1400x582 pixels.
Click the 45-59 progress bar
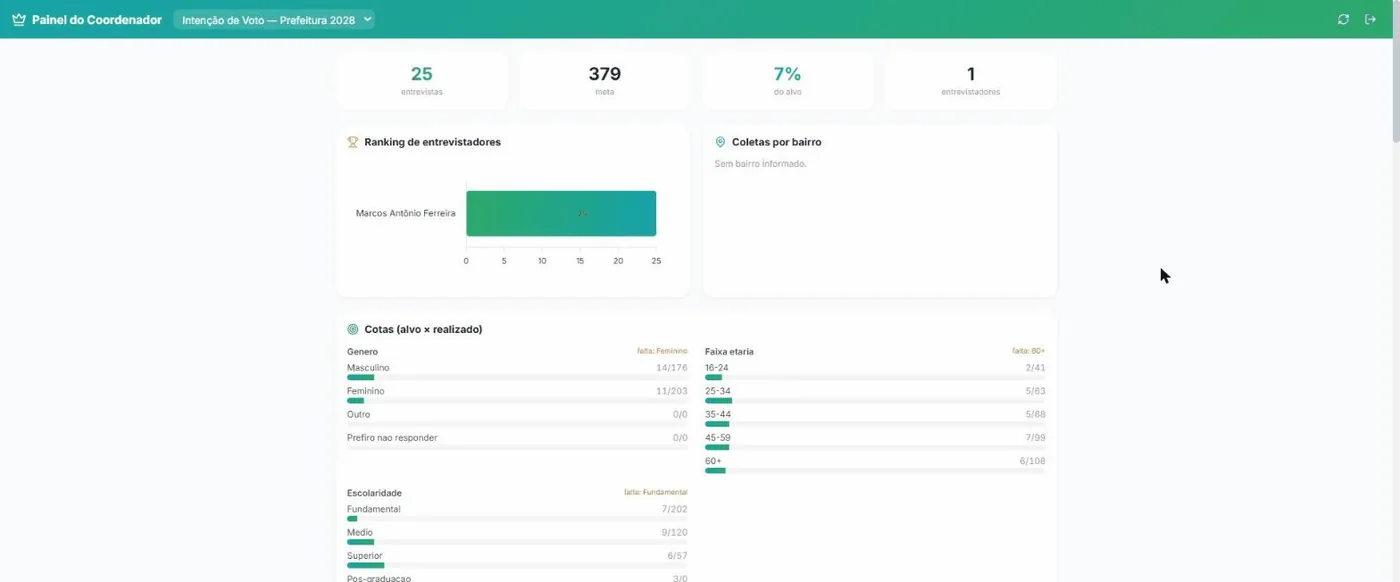(x=875, y=447)
